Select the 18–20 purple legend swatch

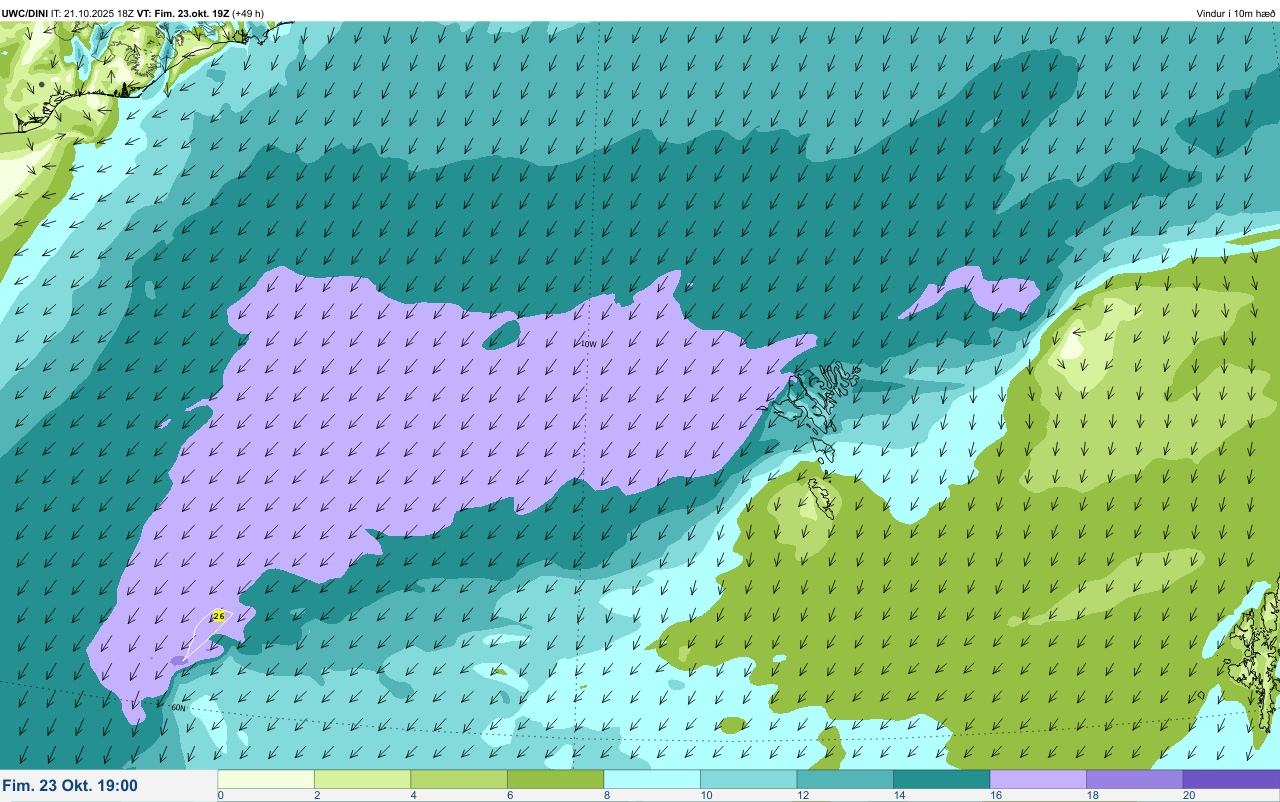[1134, 779]
